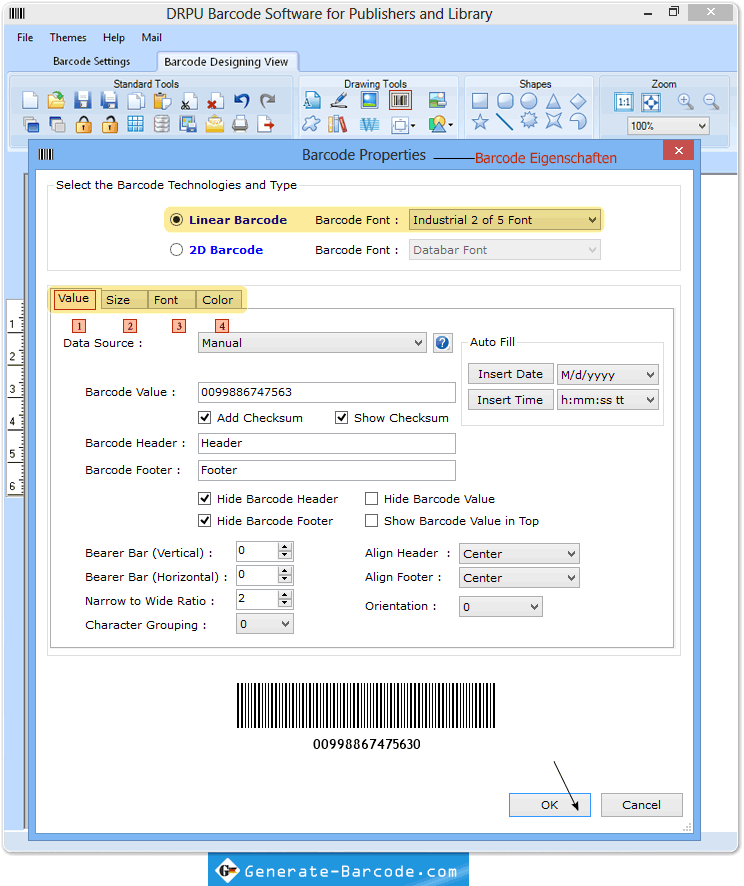Click the Fit to window zoom icon
Screen dimensions: 744x886
[x=651, y=102]
